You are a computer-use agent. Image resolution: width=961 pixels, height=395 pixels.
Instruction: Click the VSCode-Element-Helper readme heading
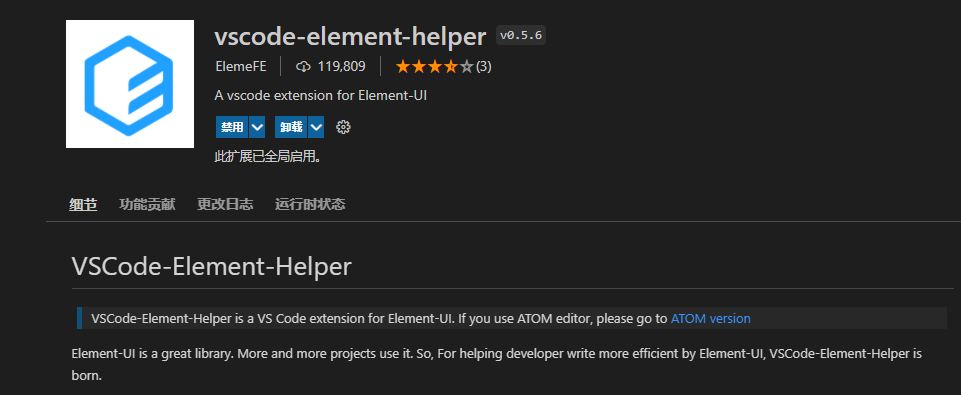pyautogui.click(x=211, y=267)
